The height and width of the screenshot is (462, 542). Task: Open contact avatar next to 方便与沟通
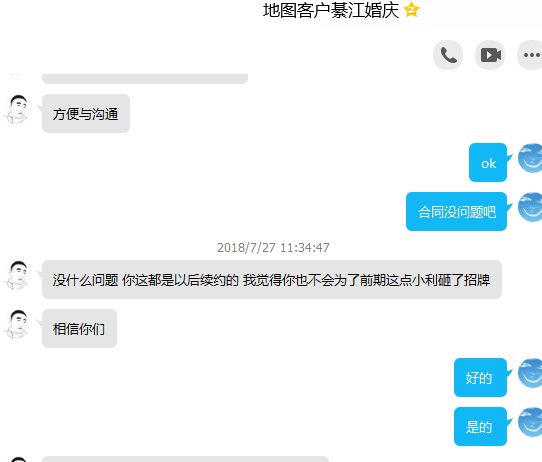pos(17,109)
